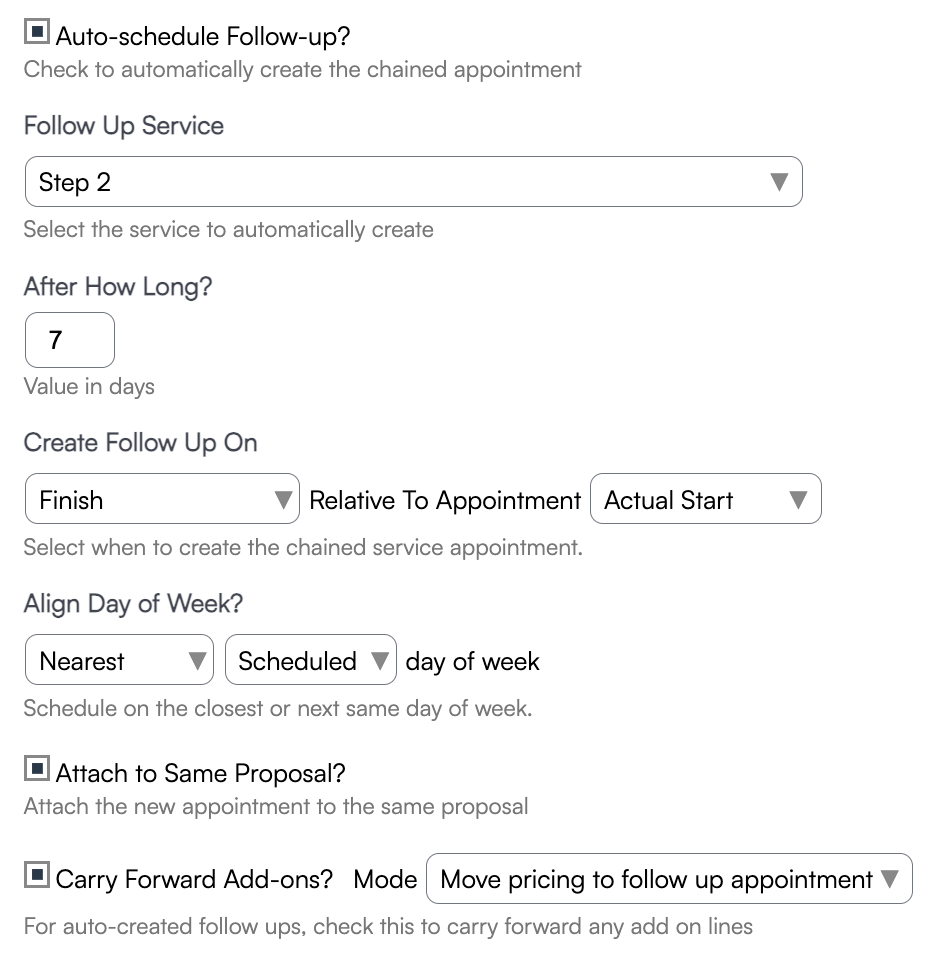This screenshot has width=936, height=962.
Task: Click the After How Long days field
Action: (69, 340)
